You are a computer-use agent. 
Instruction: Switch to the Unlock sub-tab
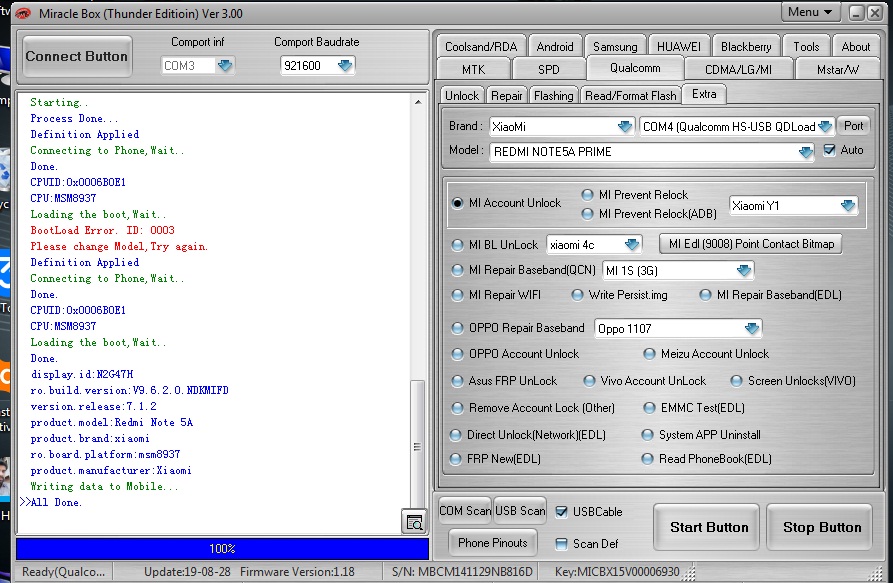[462, 96]
